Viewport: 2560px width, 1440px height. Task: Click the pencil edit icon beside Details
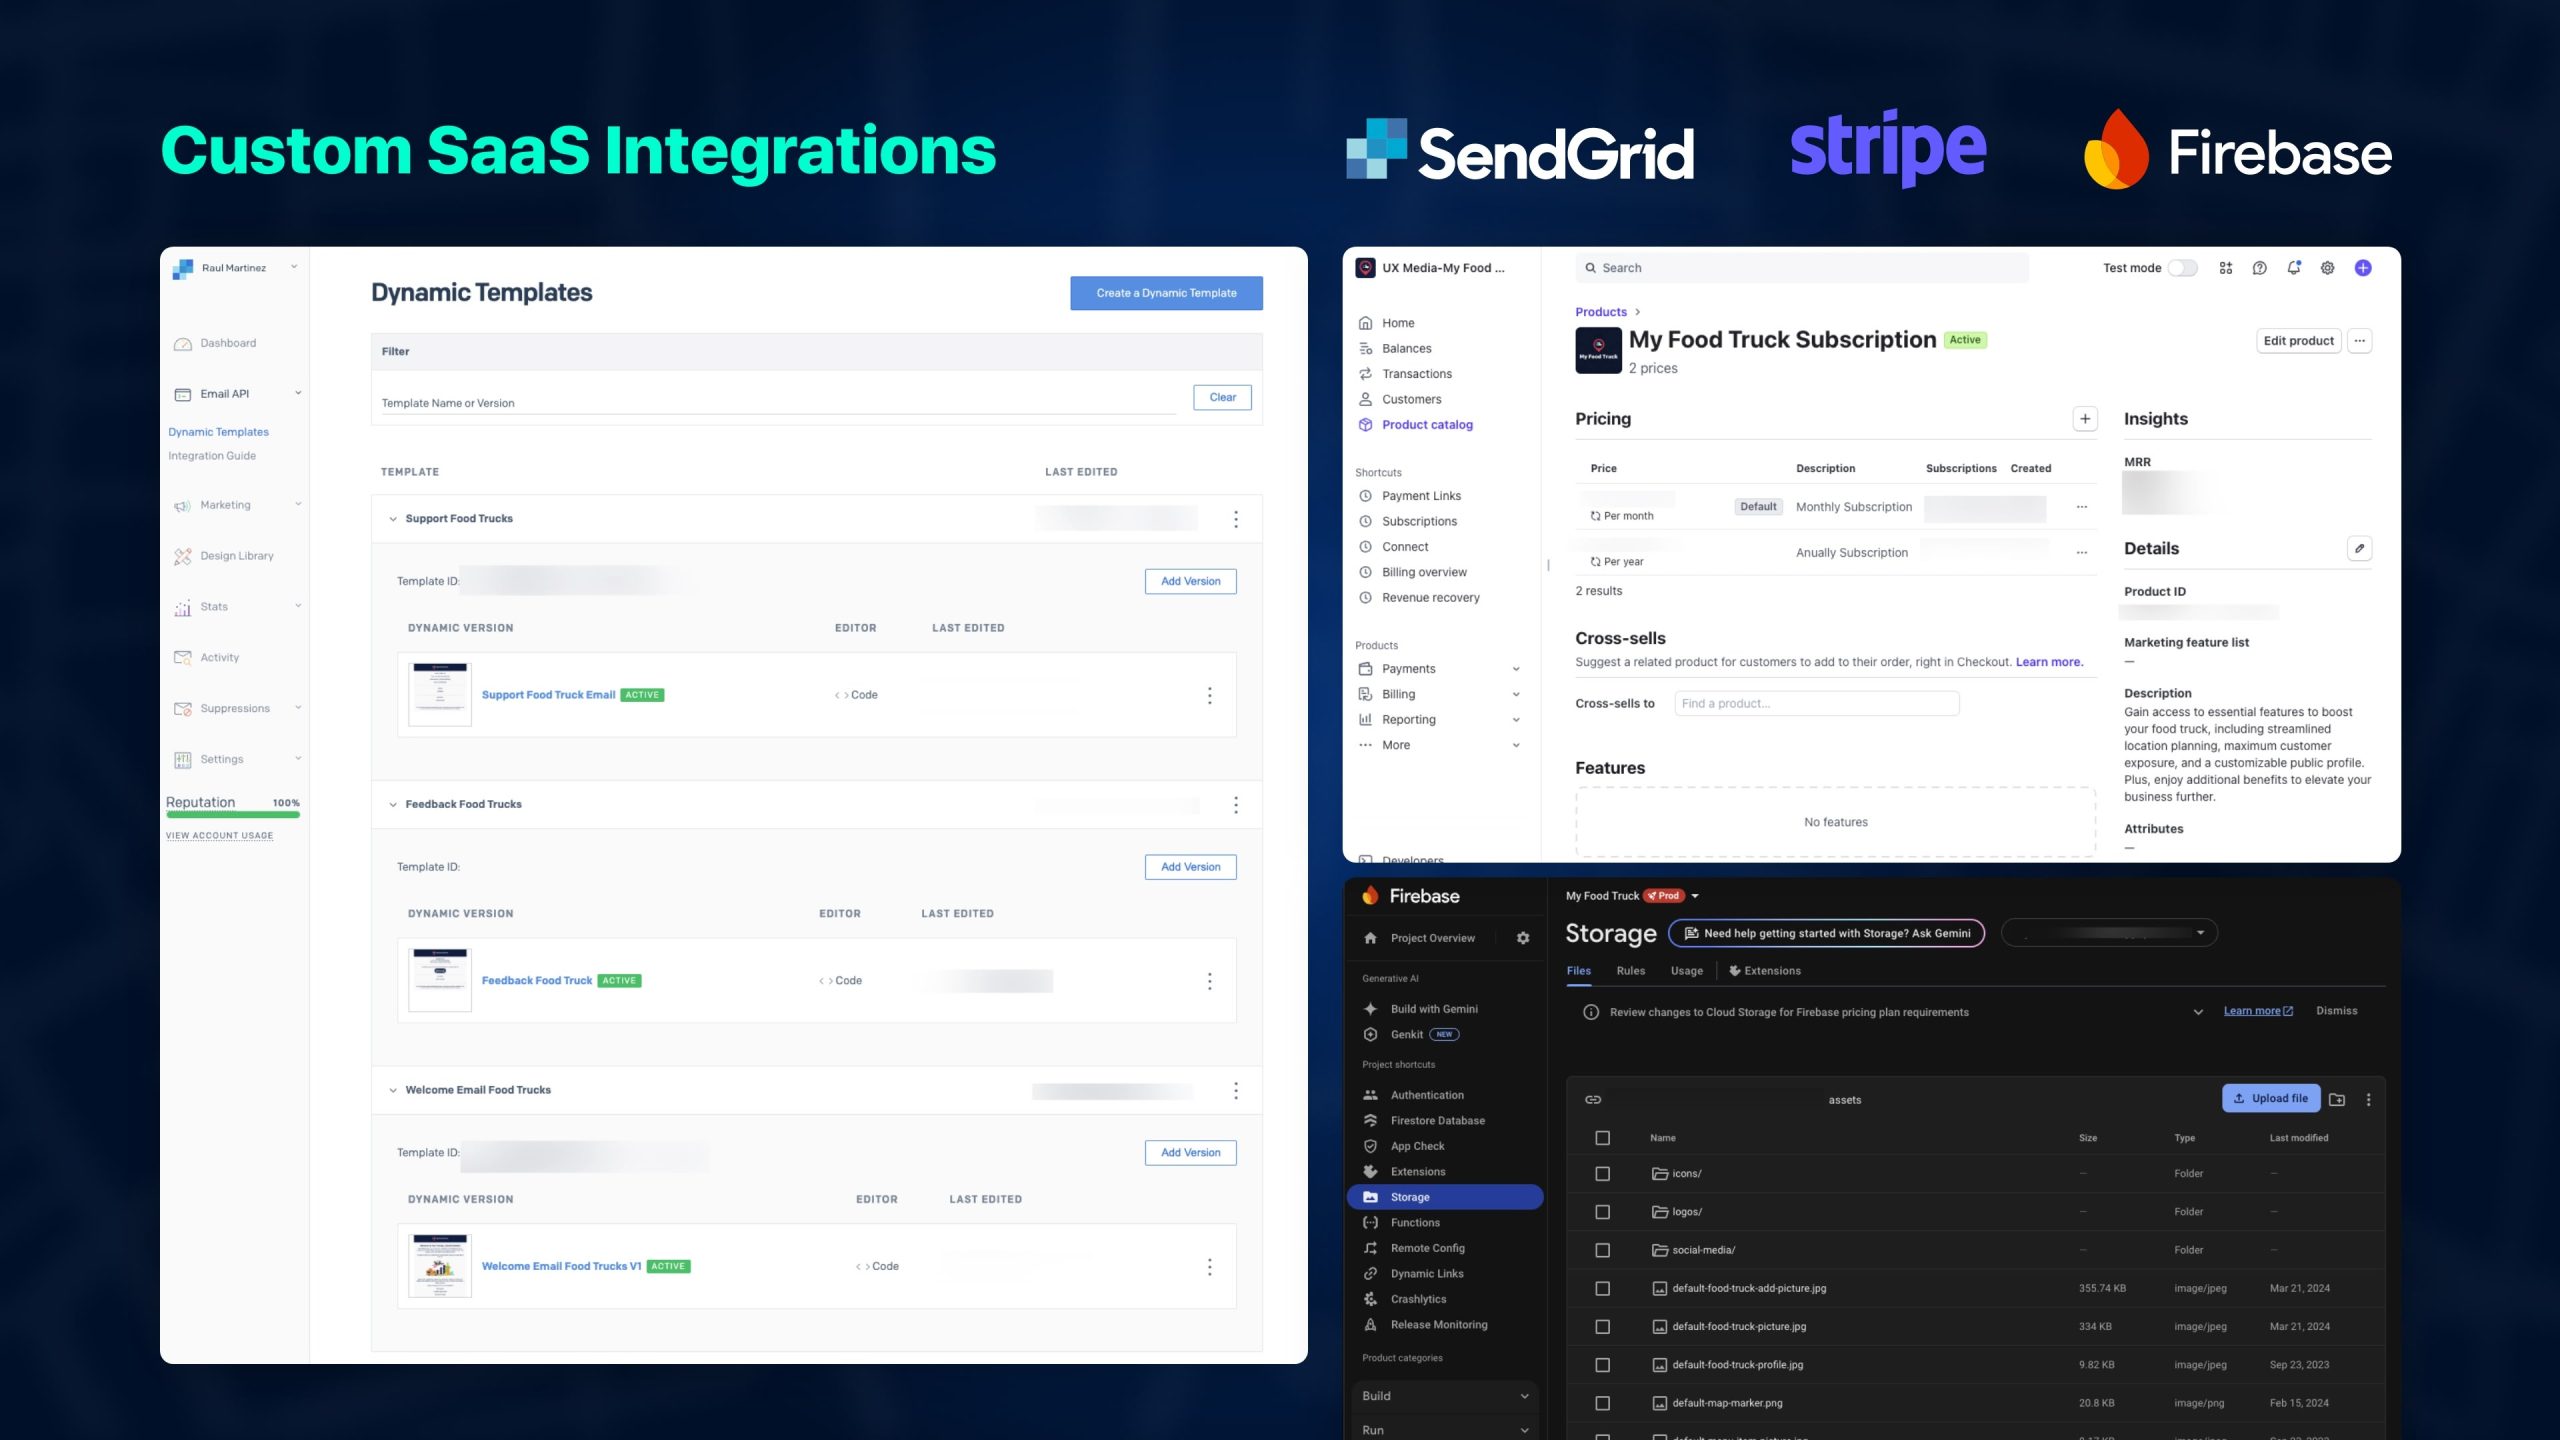point(2360,548)
